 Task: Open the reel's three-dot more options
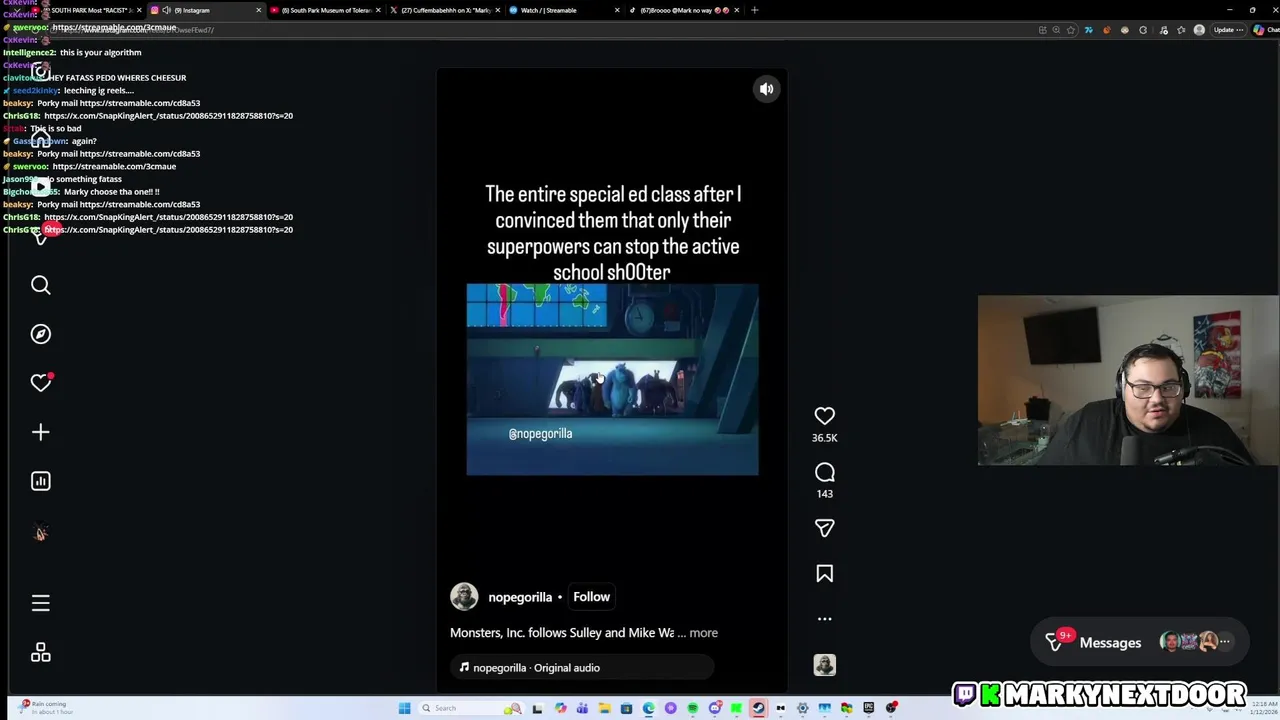coord(824,619)
